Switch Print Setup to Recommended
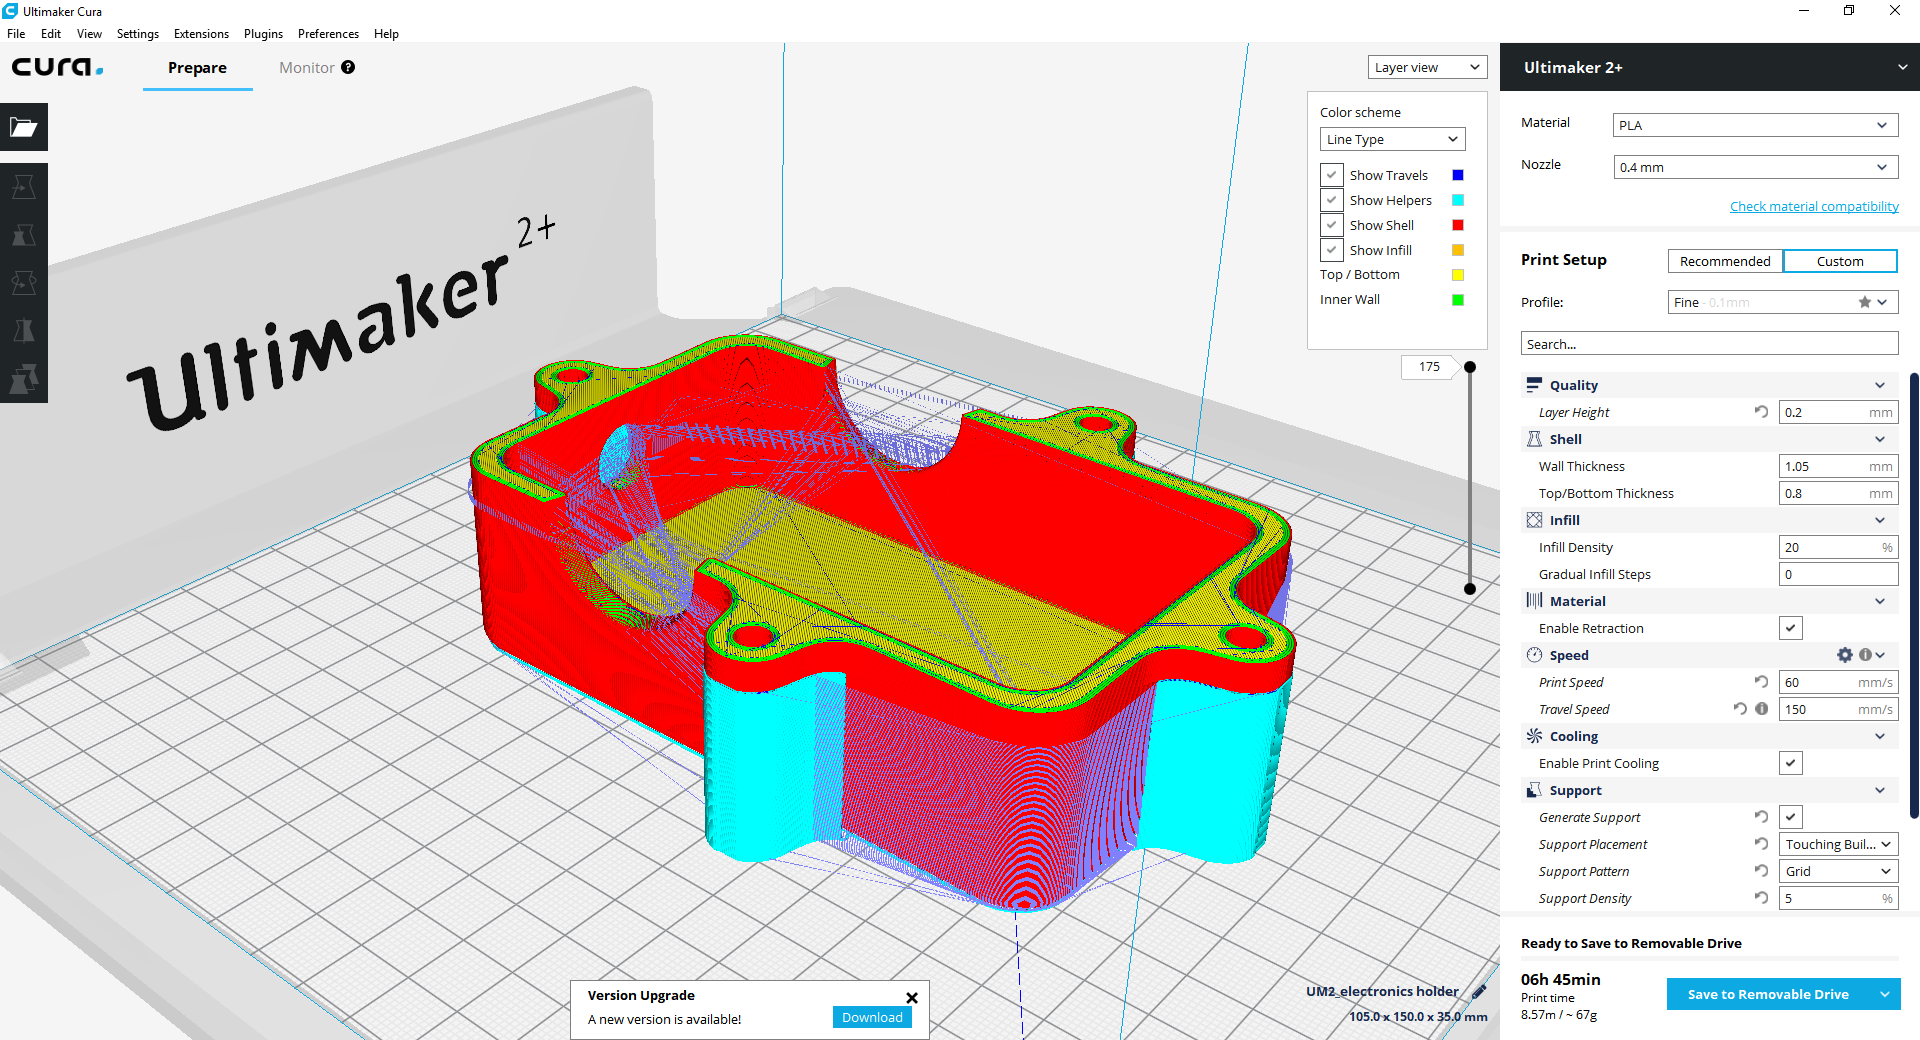 [x=1725, y=261]
